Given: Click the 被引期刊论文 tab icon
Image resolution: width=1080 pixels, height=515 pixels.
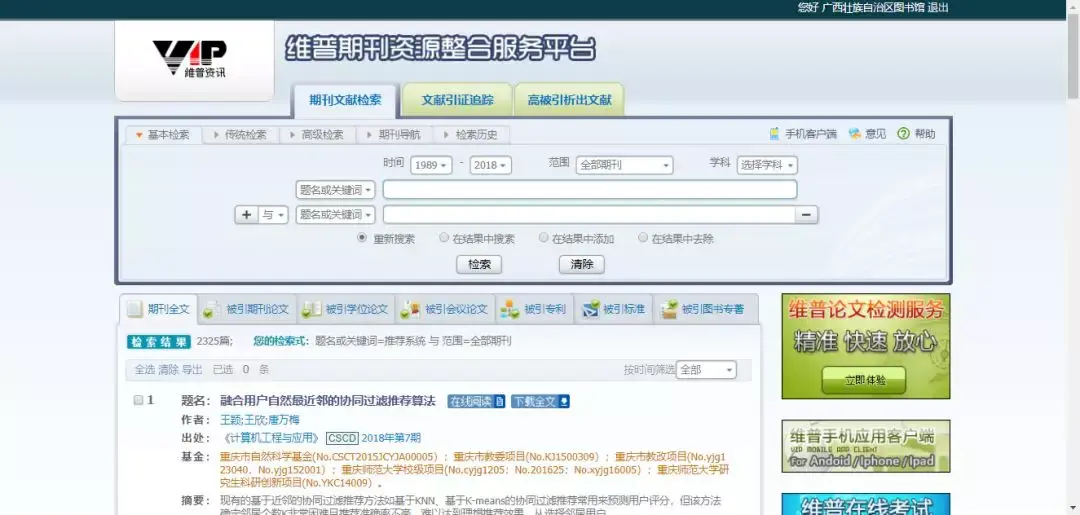Looking at the screenshot, I should 212,311.
